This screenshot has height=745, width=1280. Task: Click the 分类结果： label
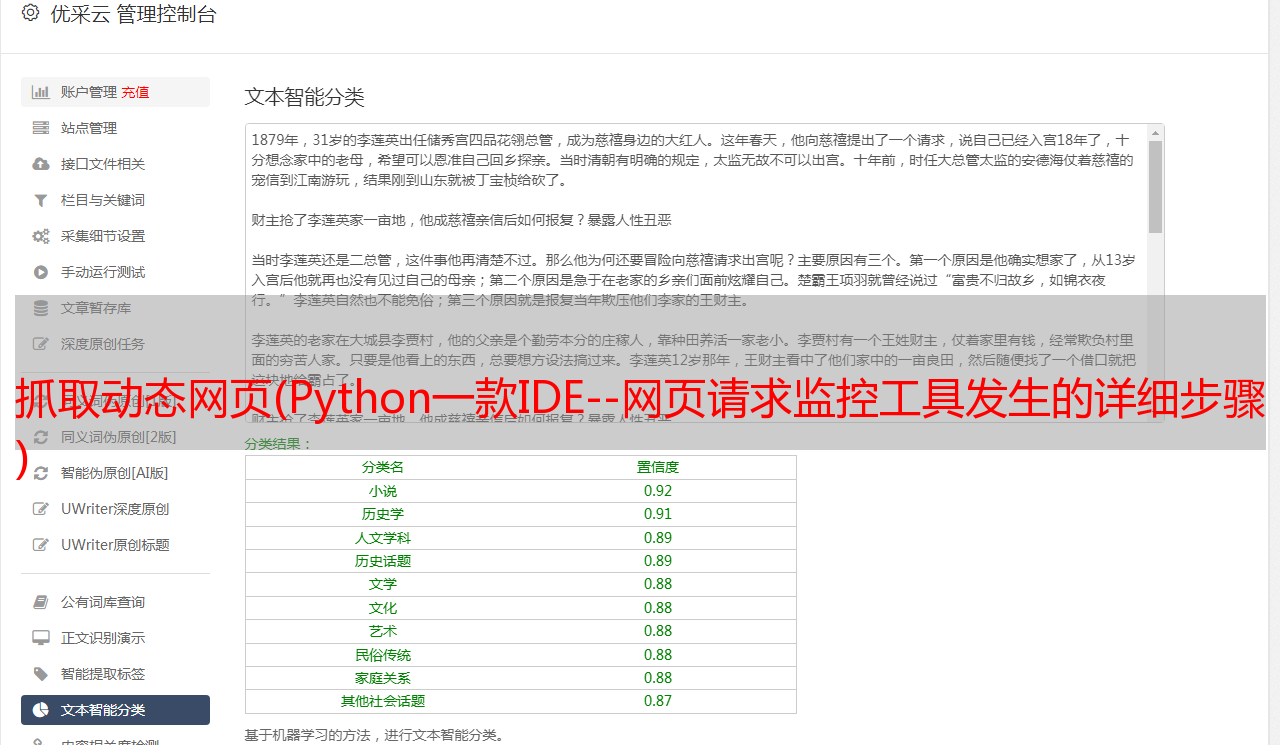279,443
